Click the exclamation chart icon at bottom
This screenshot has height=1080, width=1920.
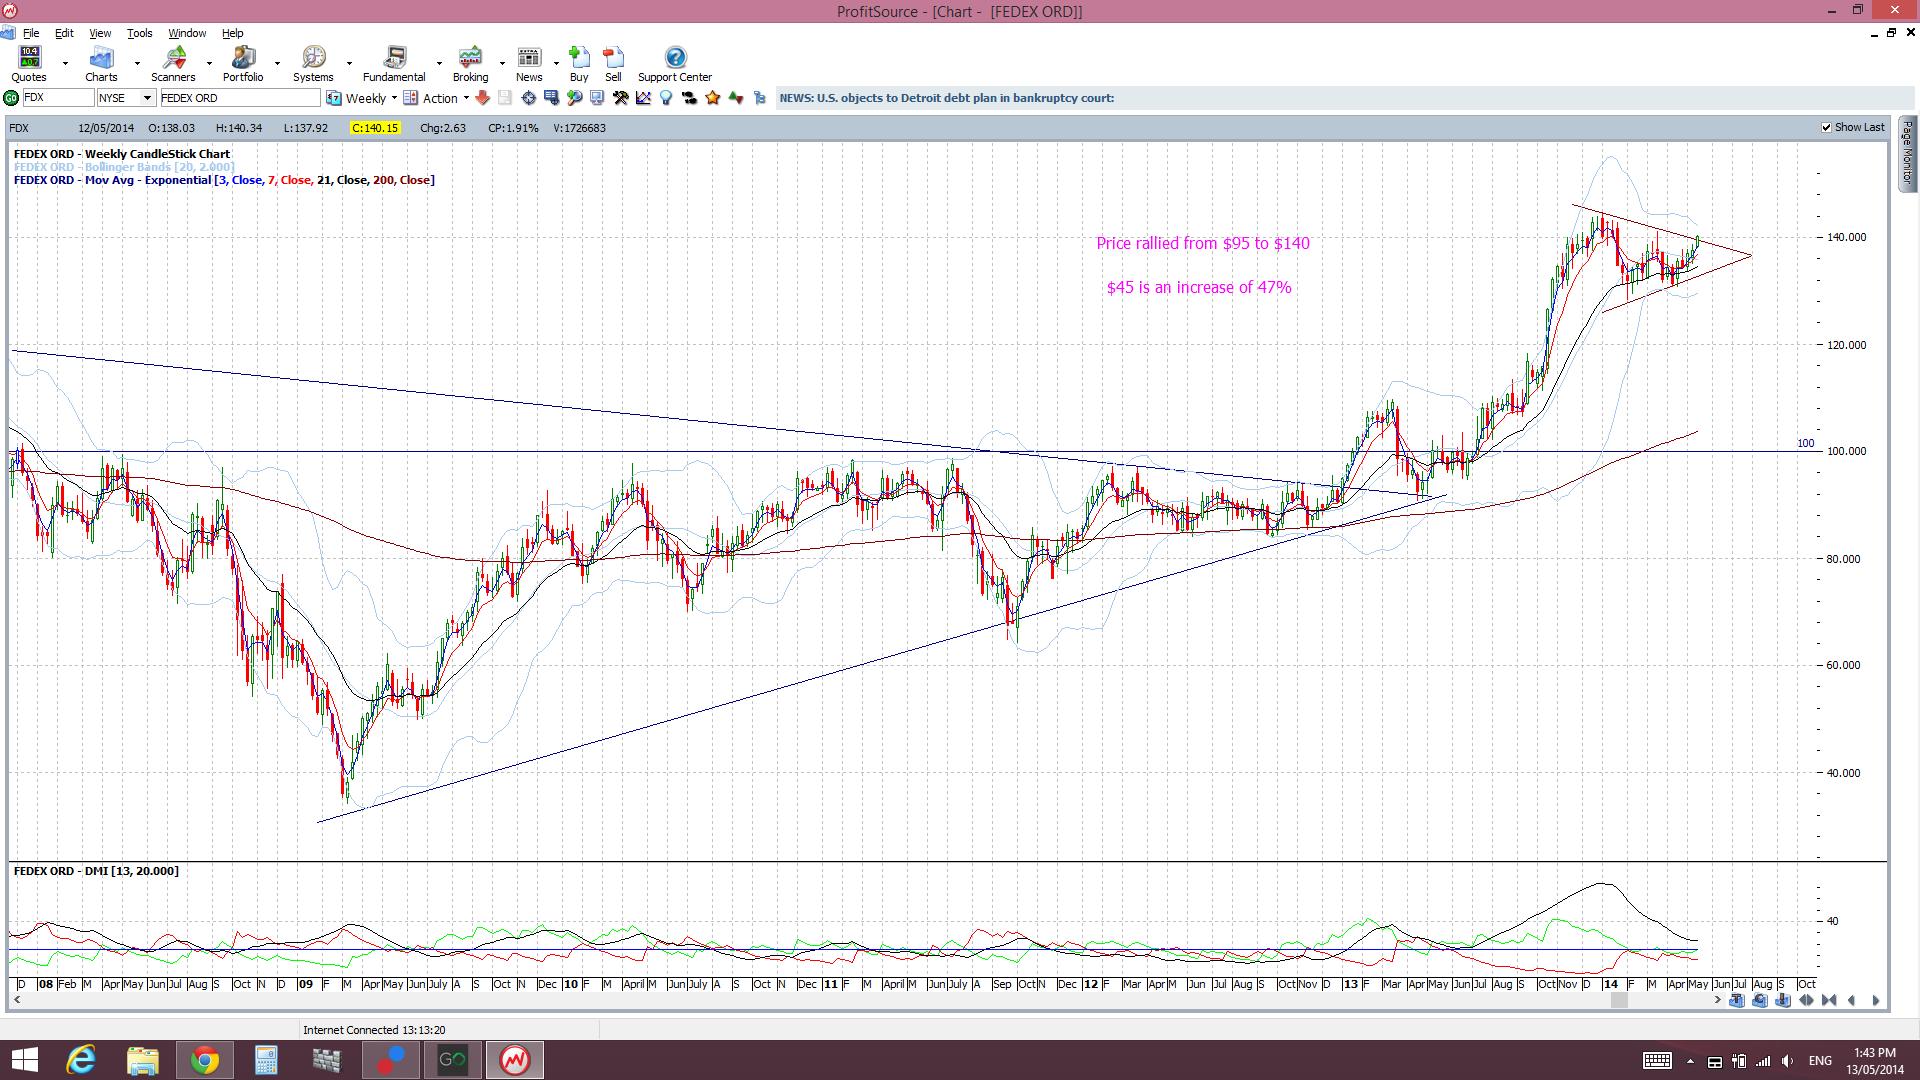pyautogui.click(x=1783, y=1000)
